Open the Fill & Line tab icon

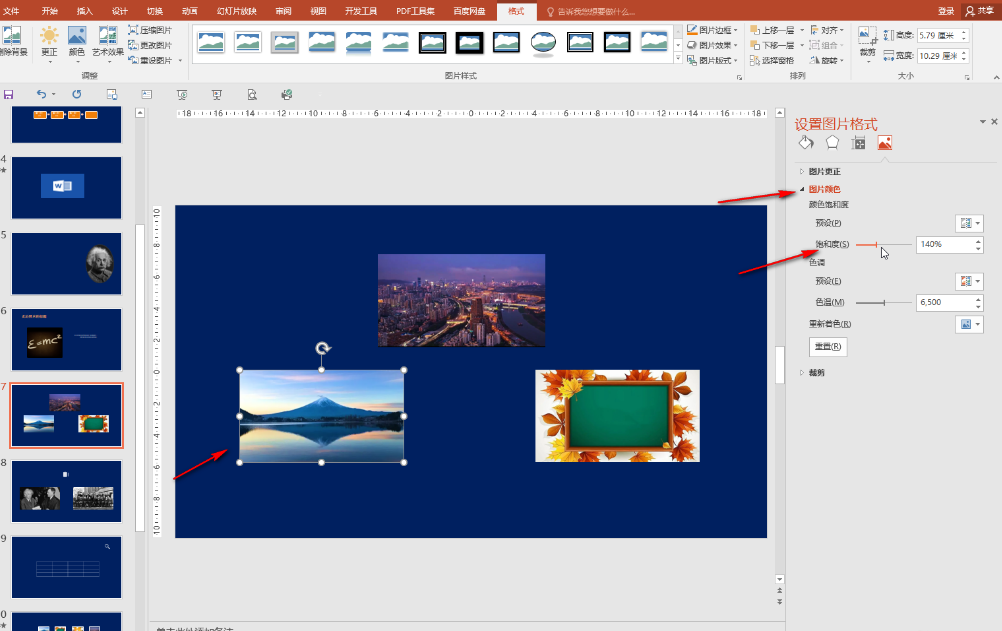tap(806, 143)
